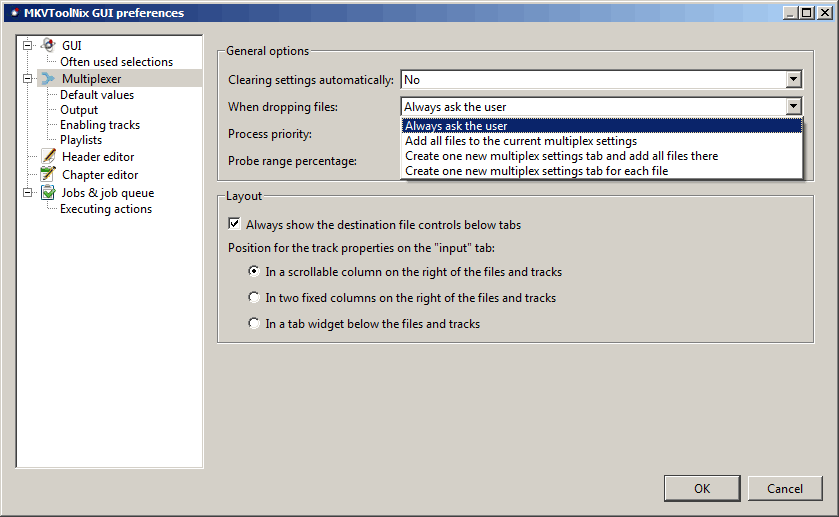Image resolution: width=839 pixels, height=517 pixels.
Task: Open 'Enabling tracks' settings page
Action: point(100,125)
